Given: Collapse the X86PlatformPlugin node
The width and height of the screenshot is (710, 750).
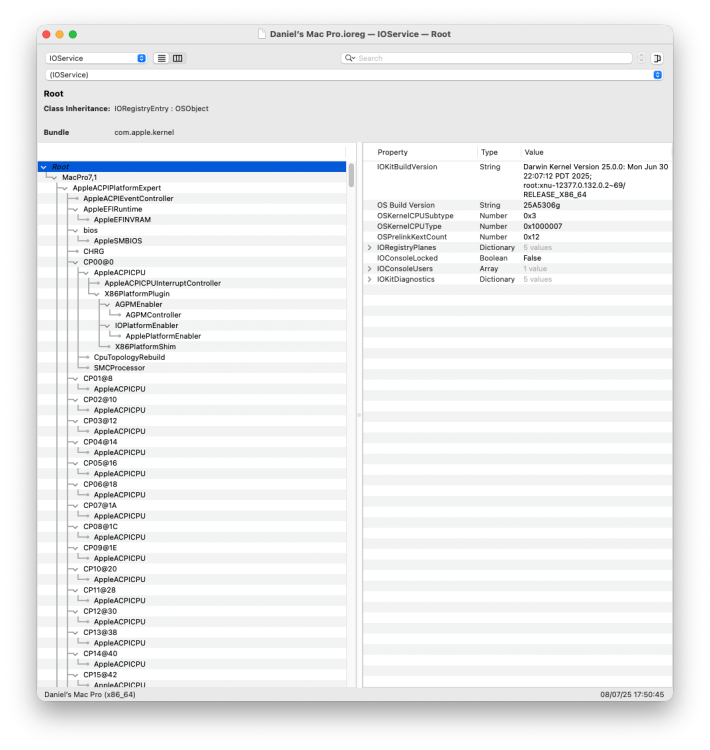Looking at the screenshot, I should (x=96, y=294).
